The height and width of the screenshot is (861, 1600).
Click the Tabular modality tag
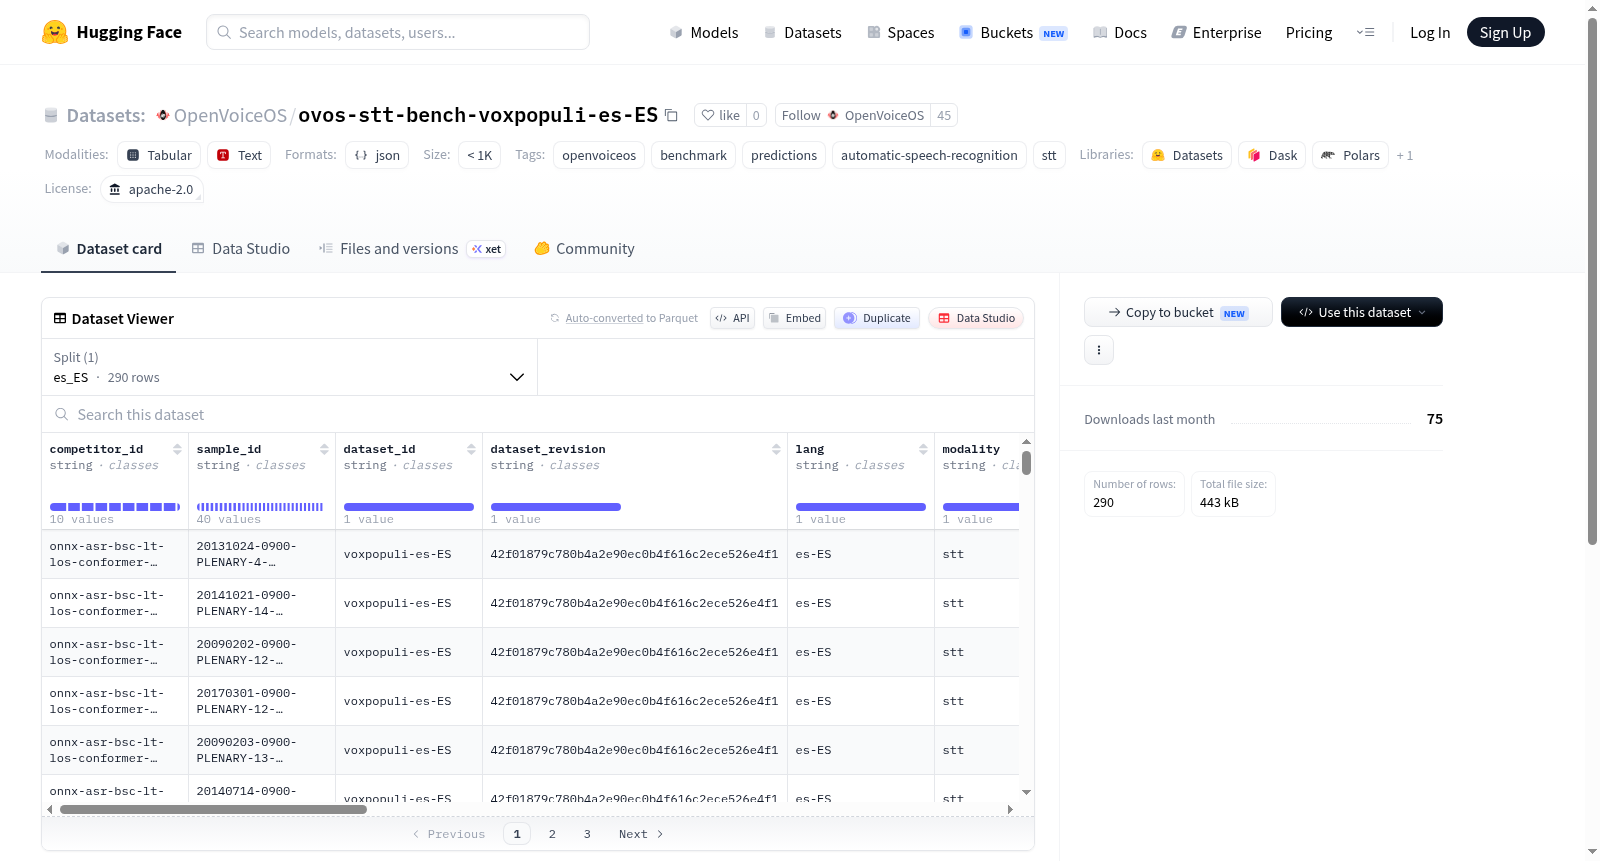coord(160,155)
